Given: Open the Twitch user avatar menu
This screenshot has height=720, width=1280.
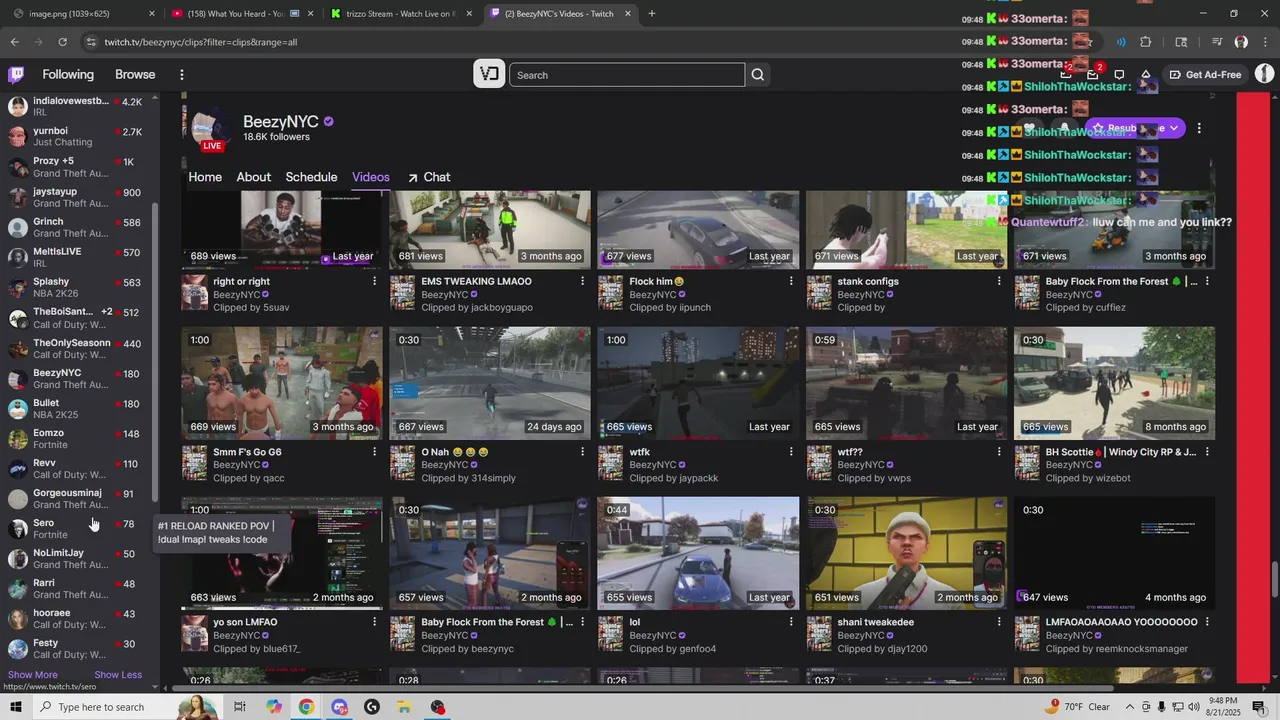Looking at the screenshot, I should (x=1264, y=74).
